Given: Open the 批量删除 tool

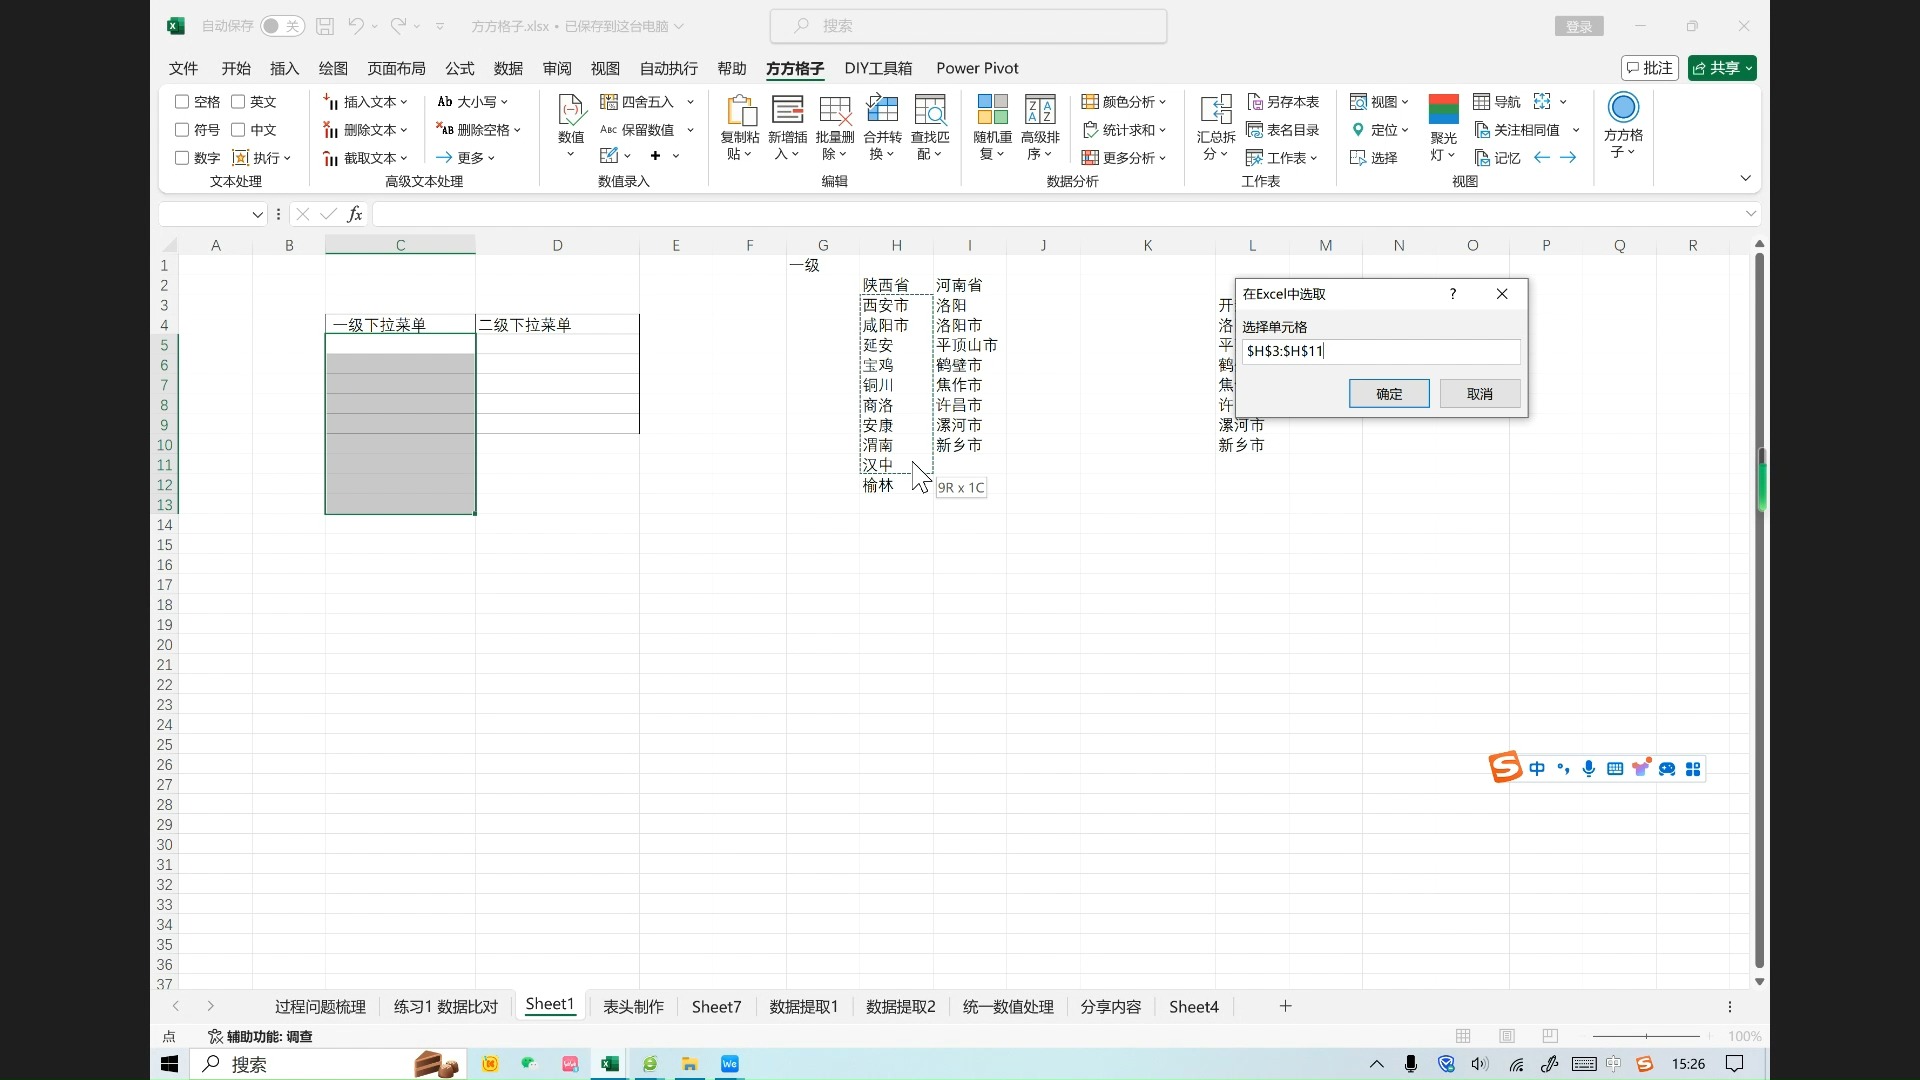Looking at the screenshot, I should (835, 110).
